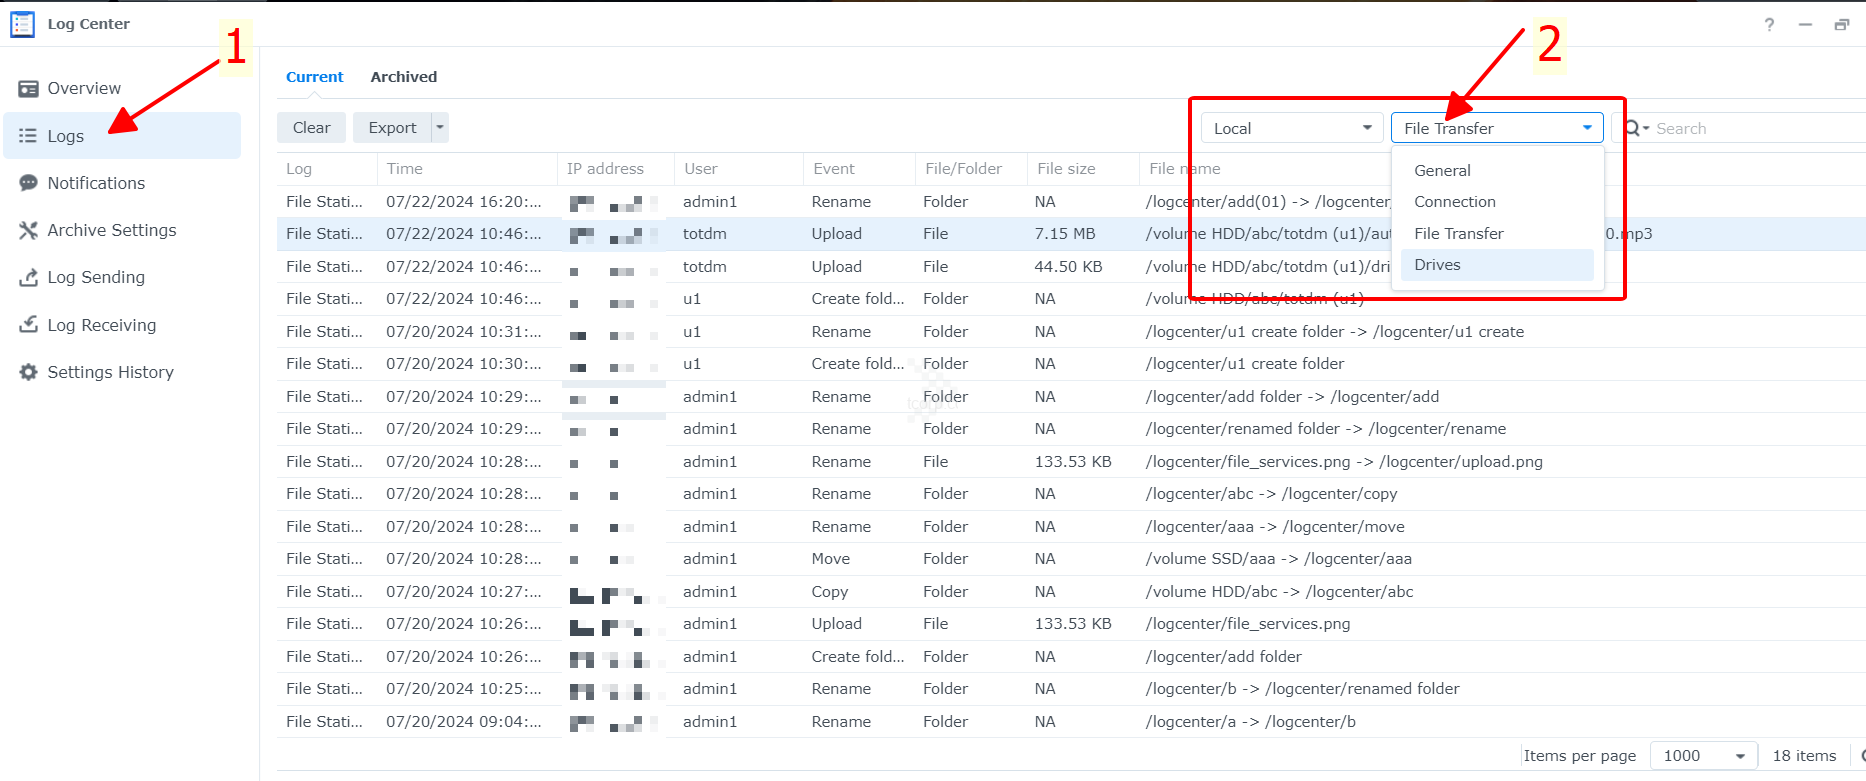
Task: Click the Log Receiving icon
Action: [x=28, y=325]
